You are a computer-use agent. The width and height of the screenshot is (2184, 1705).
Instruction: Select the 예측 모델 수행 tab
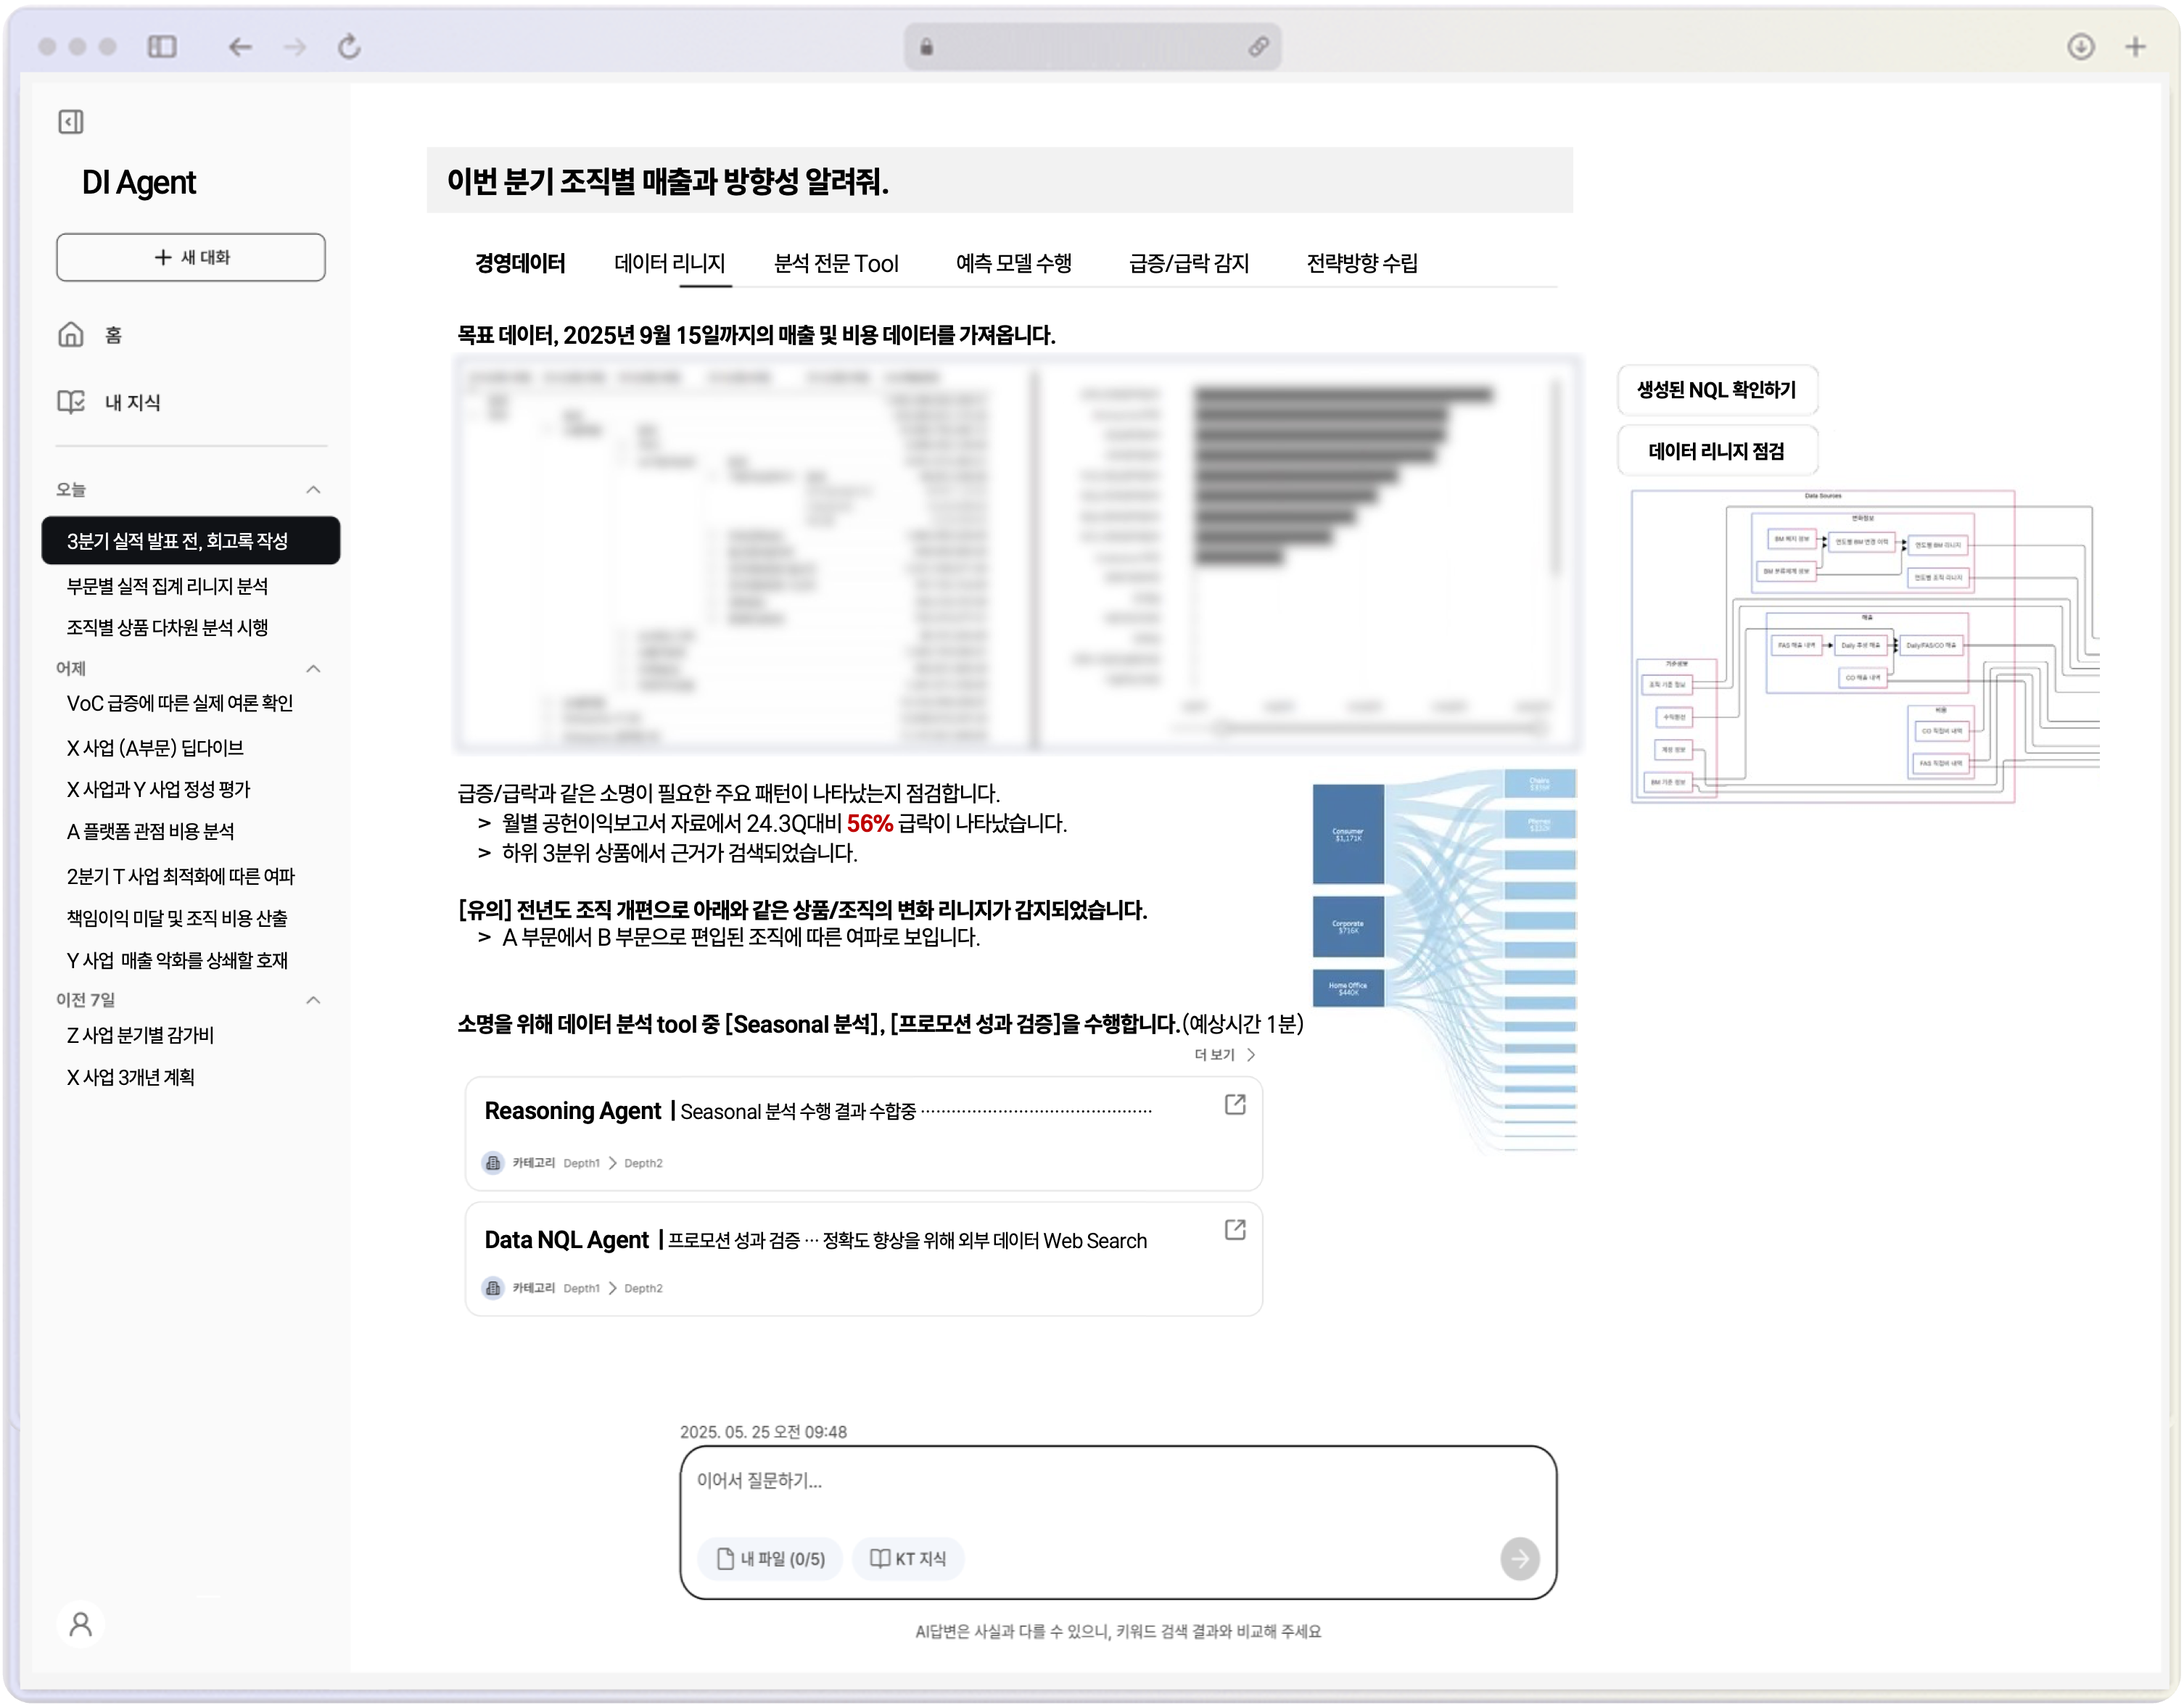pyautogui.click(x=1013, y=263)
